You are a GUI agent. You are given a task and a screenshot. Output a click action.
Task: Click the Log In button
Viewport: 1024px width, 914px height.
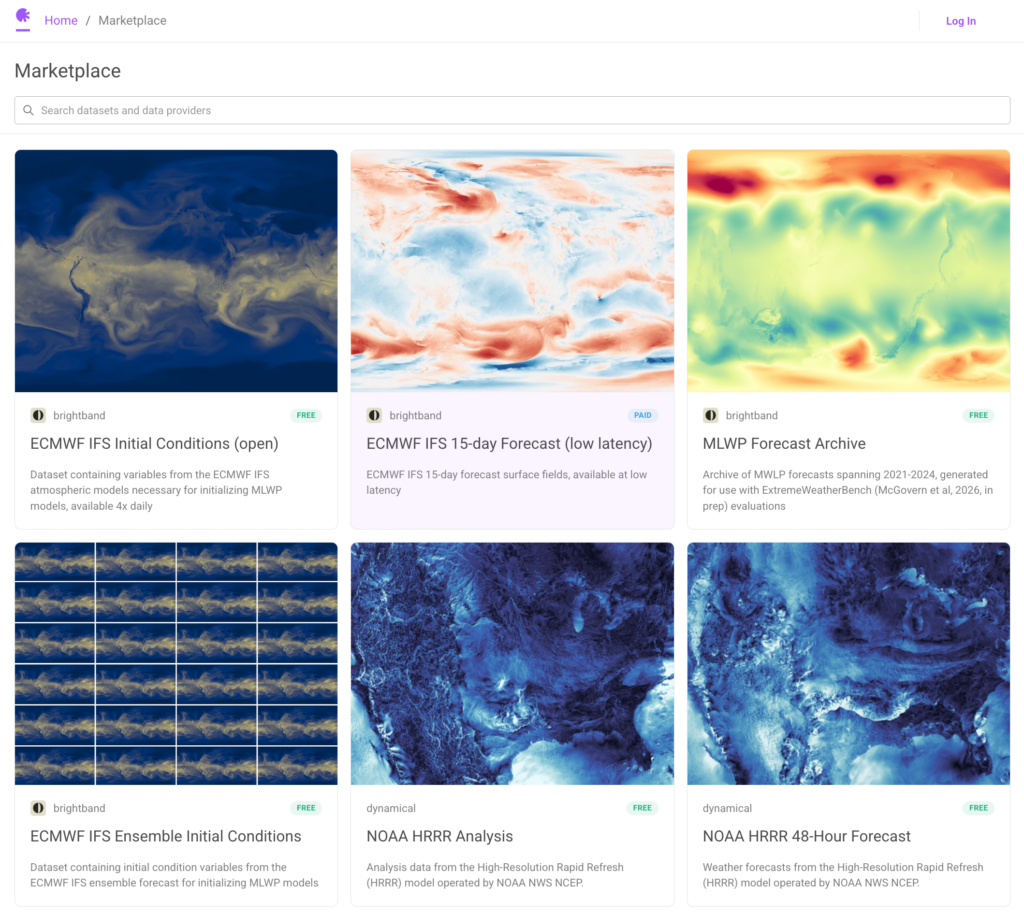click(x=960, y=20)
